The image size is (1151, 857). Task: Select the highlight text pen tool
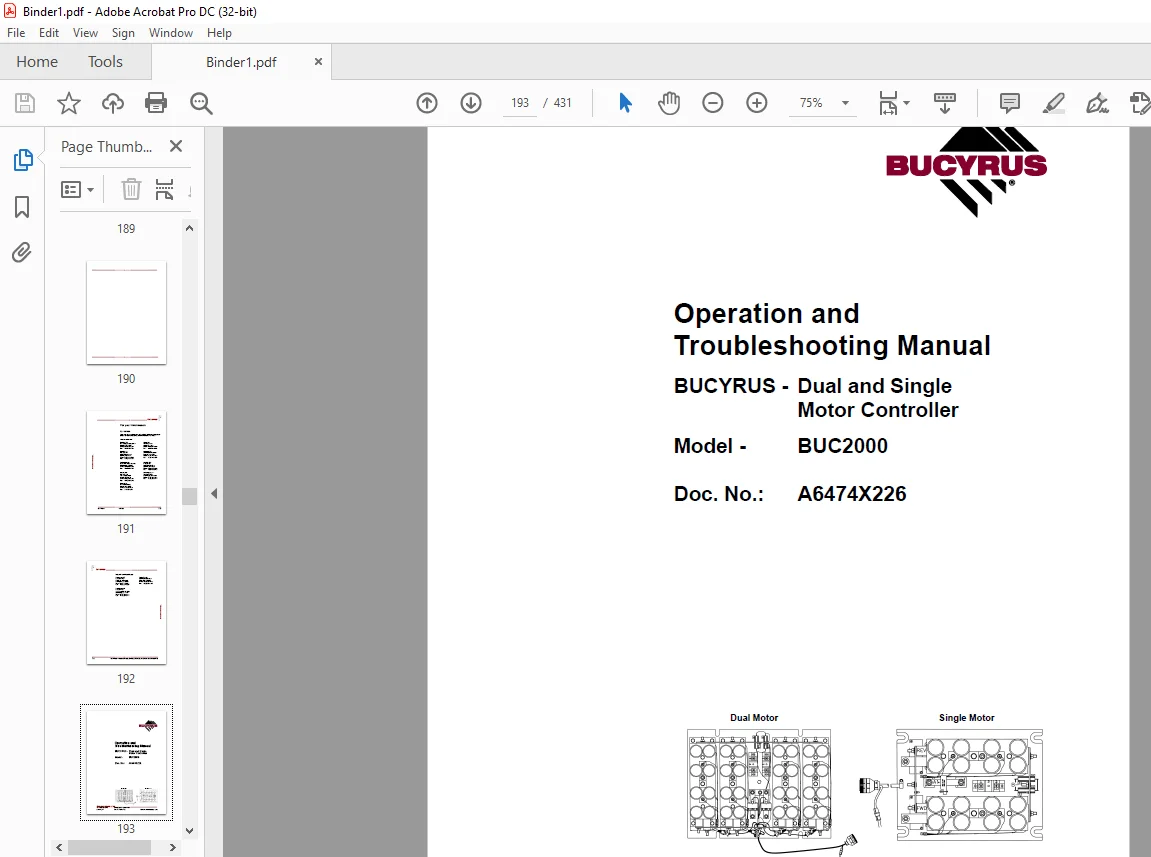tap(1053, 103)
